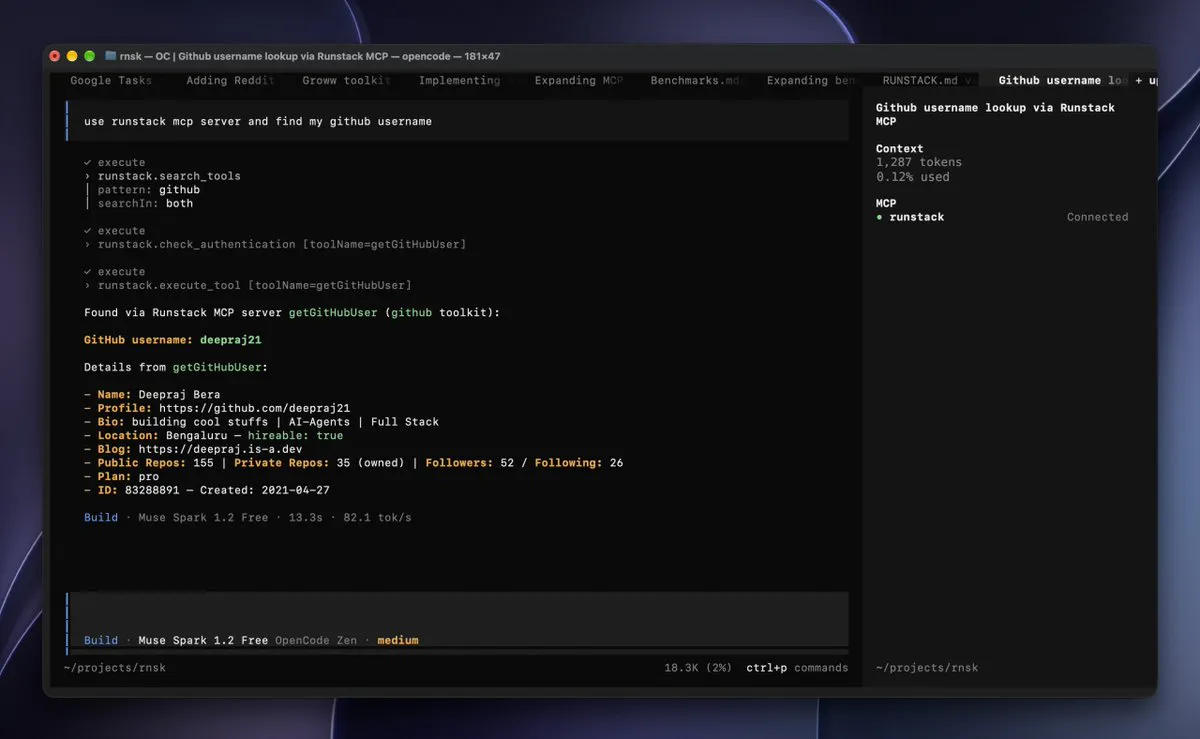Open the RUNSTACK.md tab
Image resolution: width=1200 pixels, height=739 pixels.
pos(920,81)
